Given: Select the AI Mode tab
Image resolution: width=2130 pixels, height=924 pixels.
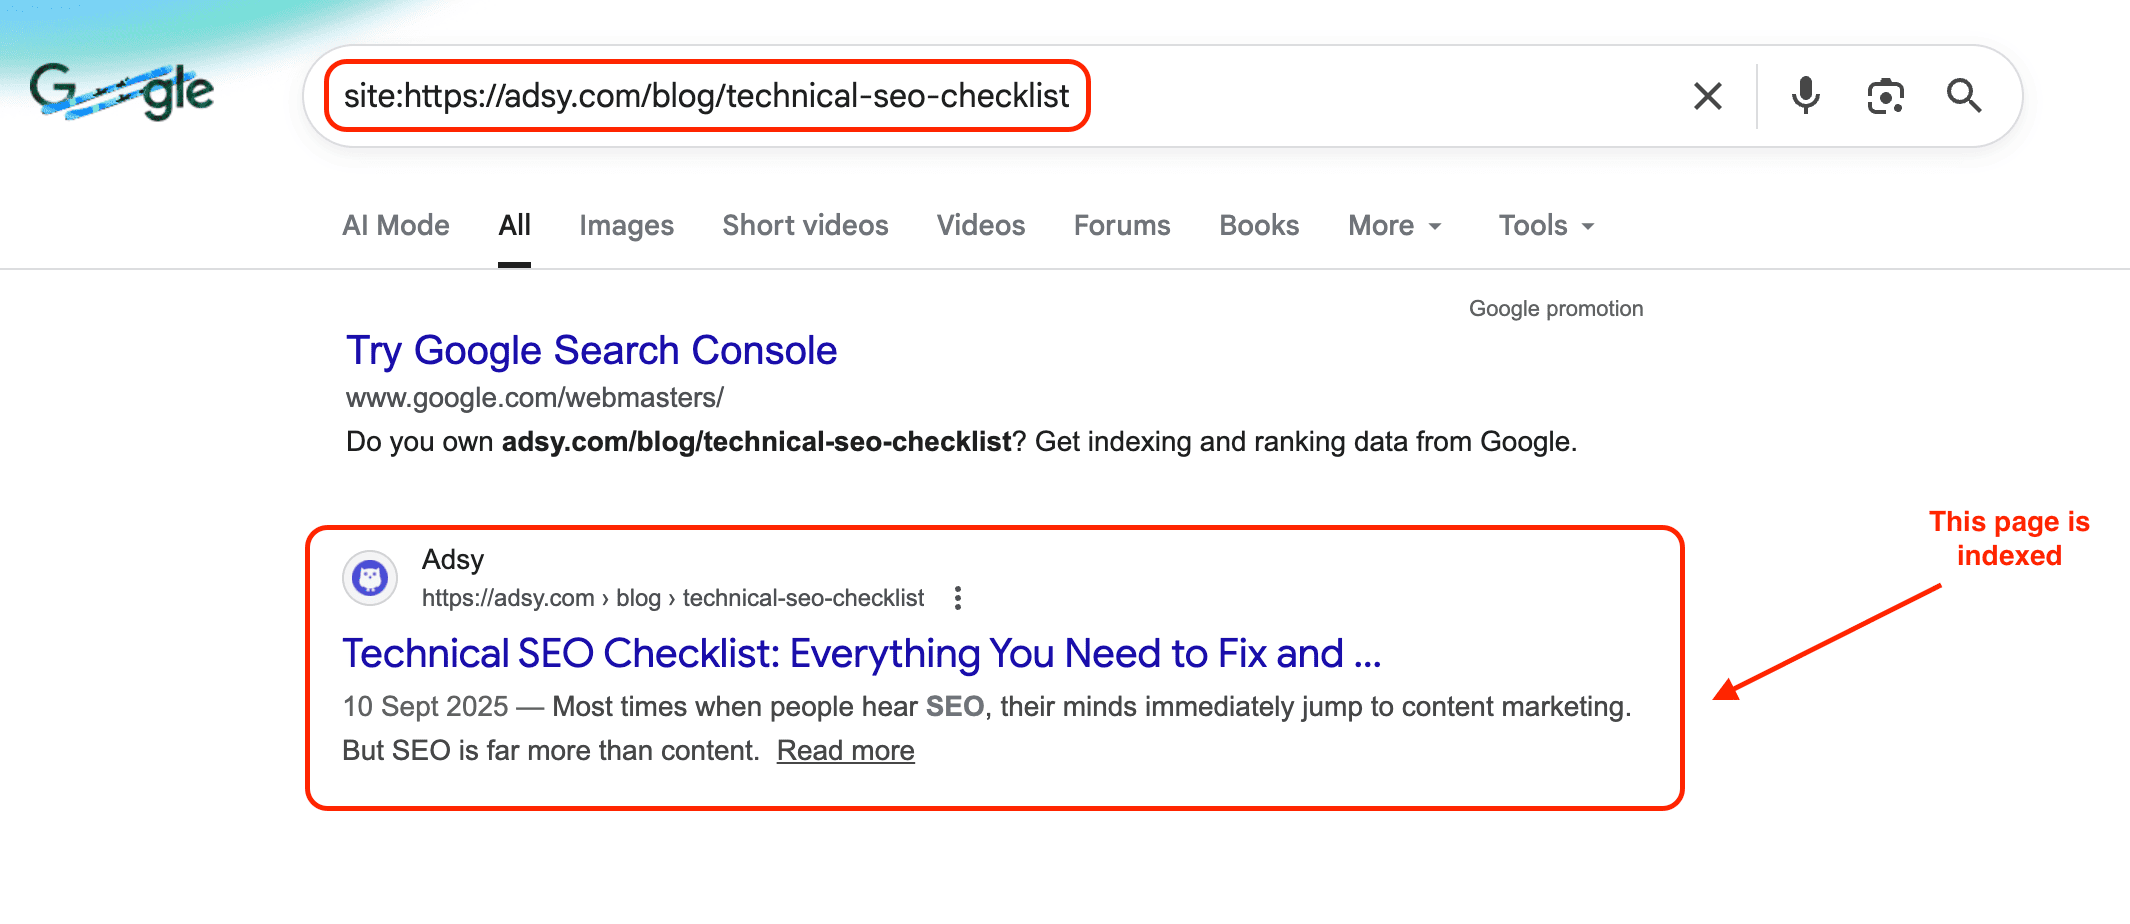Looking at the screenshot, I should pos(395,225).
